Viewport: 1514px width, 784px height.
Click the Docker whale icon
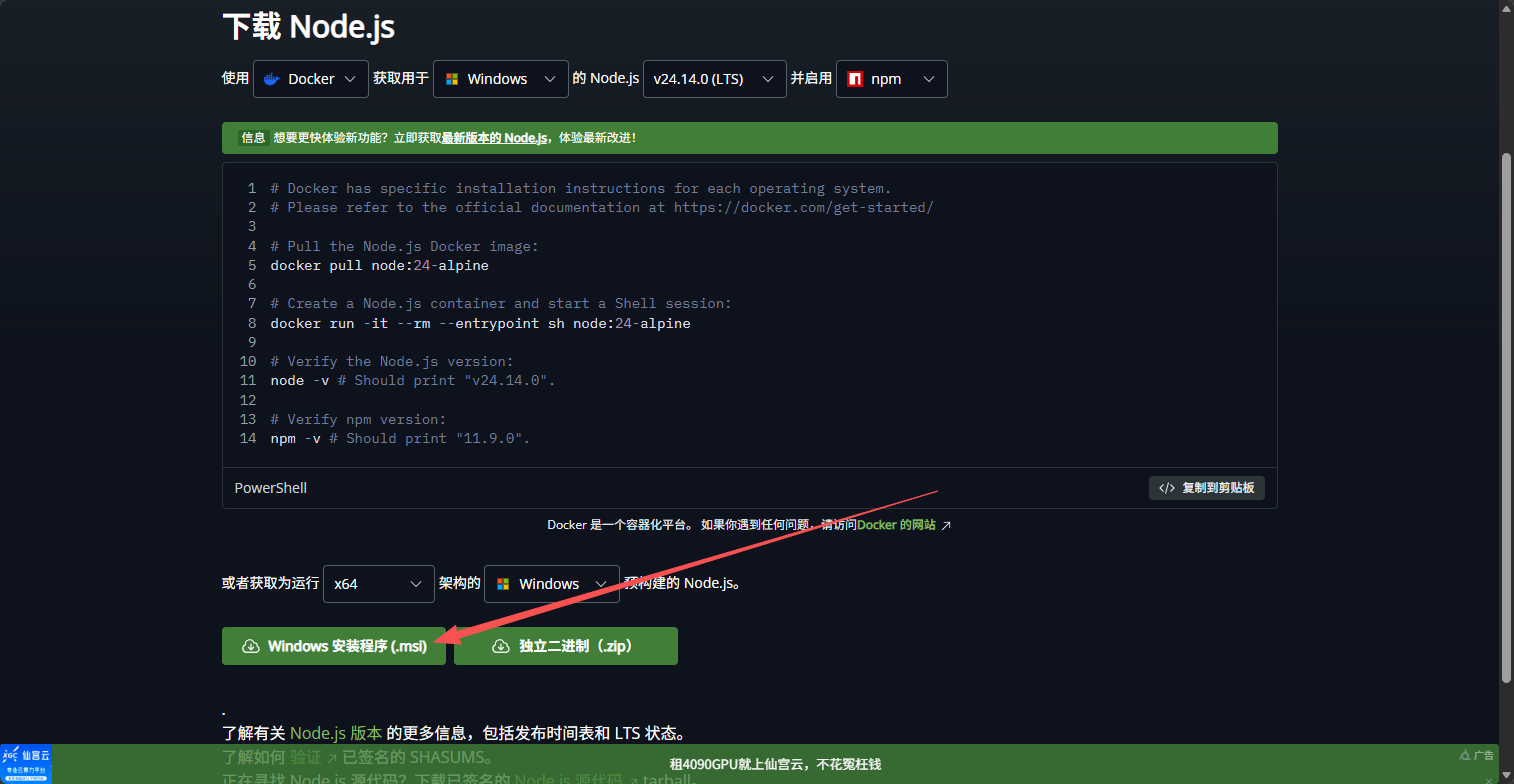[x=272, y=79]
